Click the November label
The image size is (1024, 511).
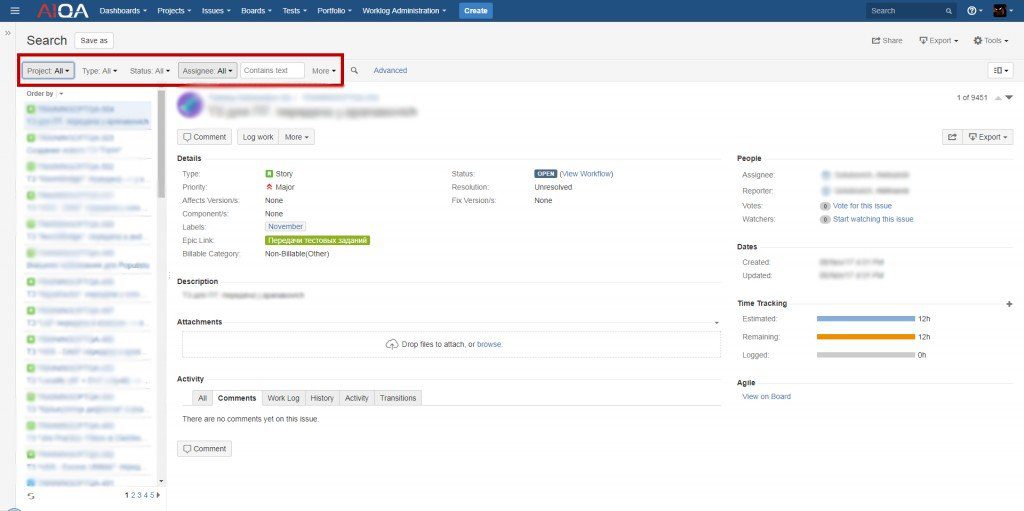(x=285, y=227)
